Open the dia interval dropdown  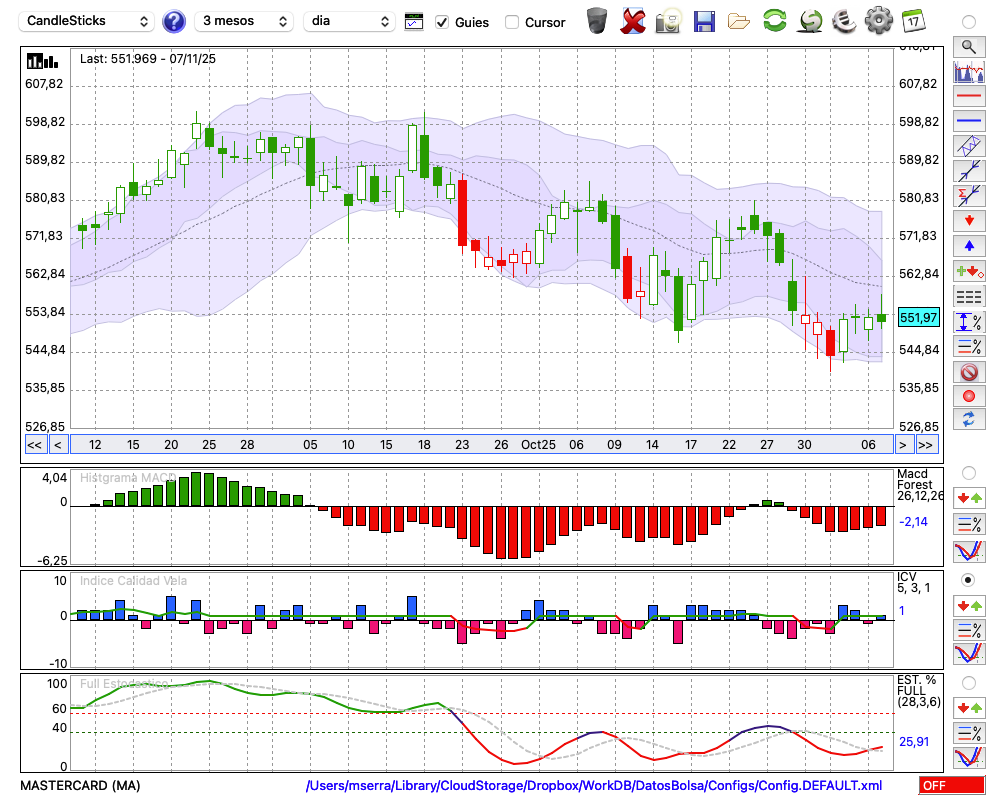coord(349,21)
